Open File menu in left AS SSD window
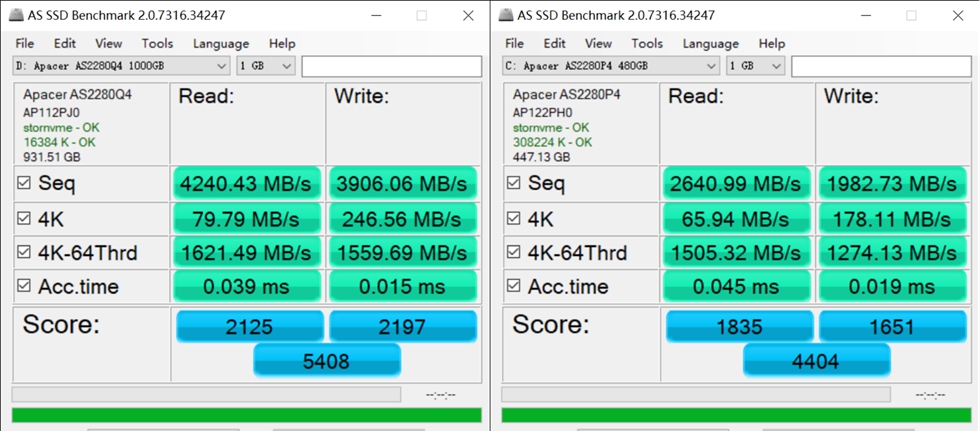Image resolution: width=980 pixels, height=431 pixels. 24,44
